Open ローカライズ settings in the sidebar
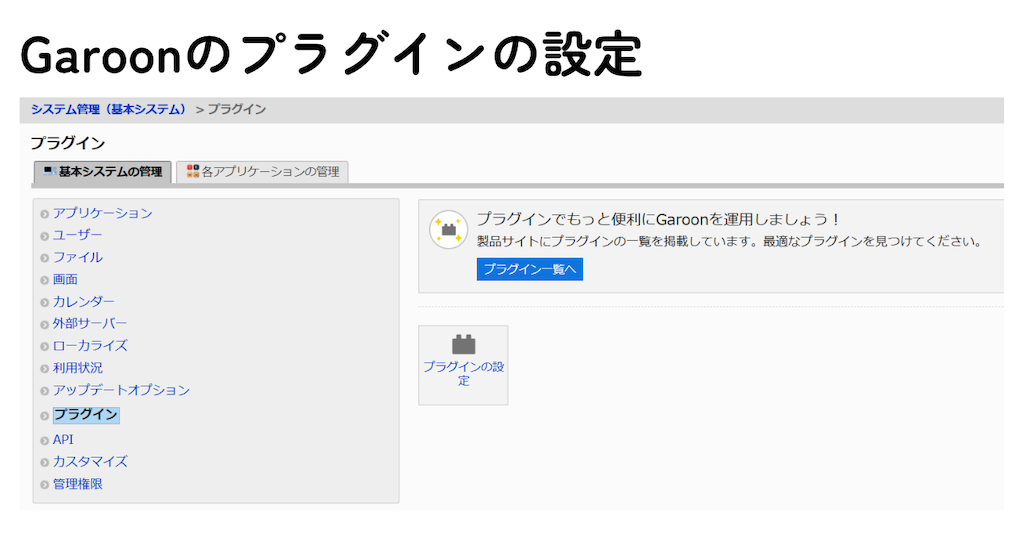 [x=90, y=345]
